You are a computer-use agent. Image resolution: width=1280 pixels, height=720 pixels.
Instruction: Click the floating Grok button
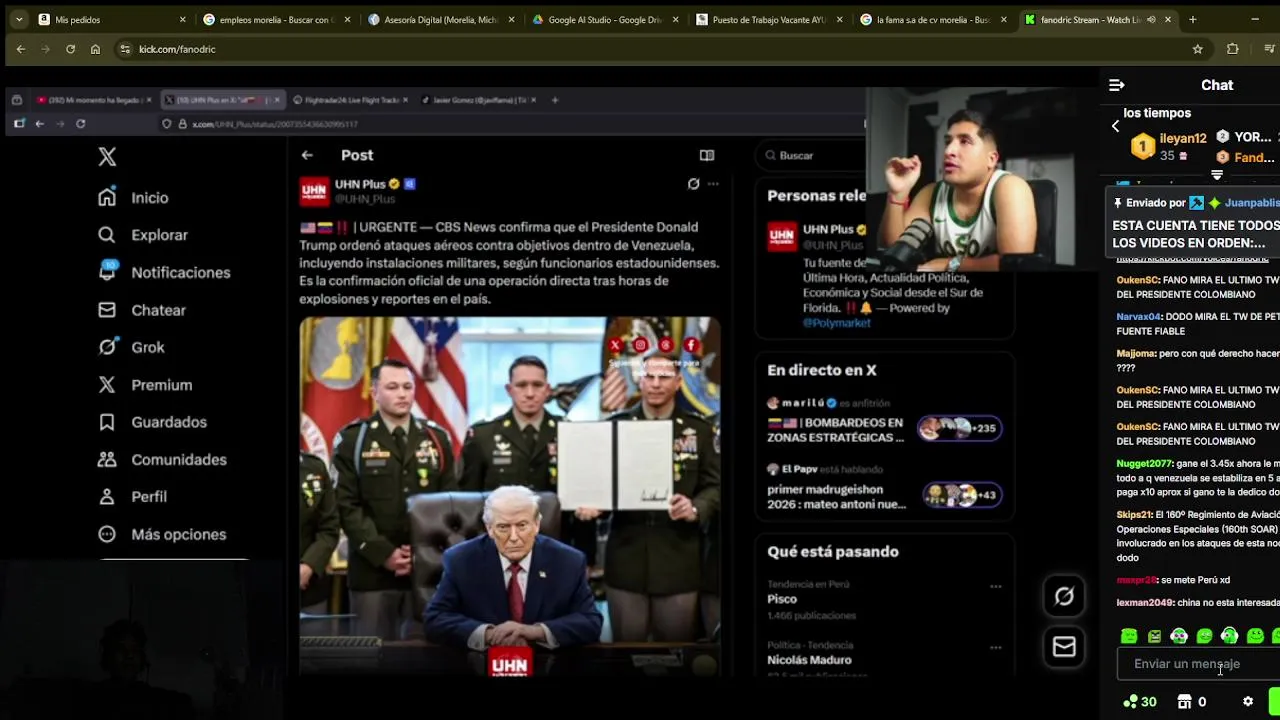point(1064,596)
